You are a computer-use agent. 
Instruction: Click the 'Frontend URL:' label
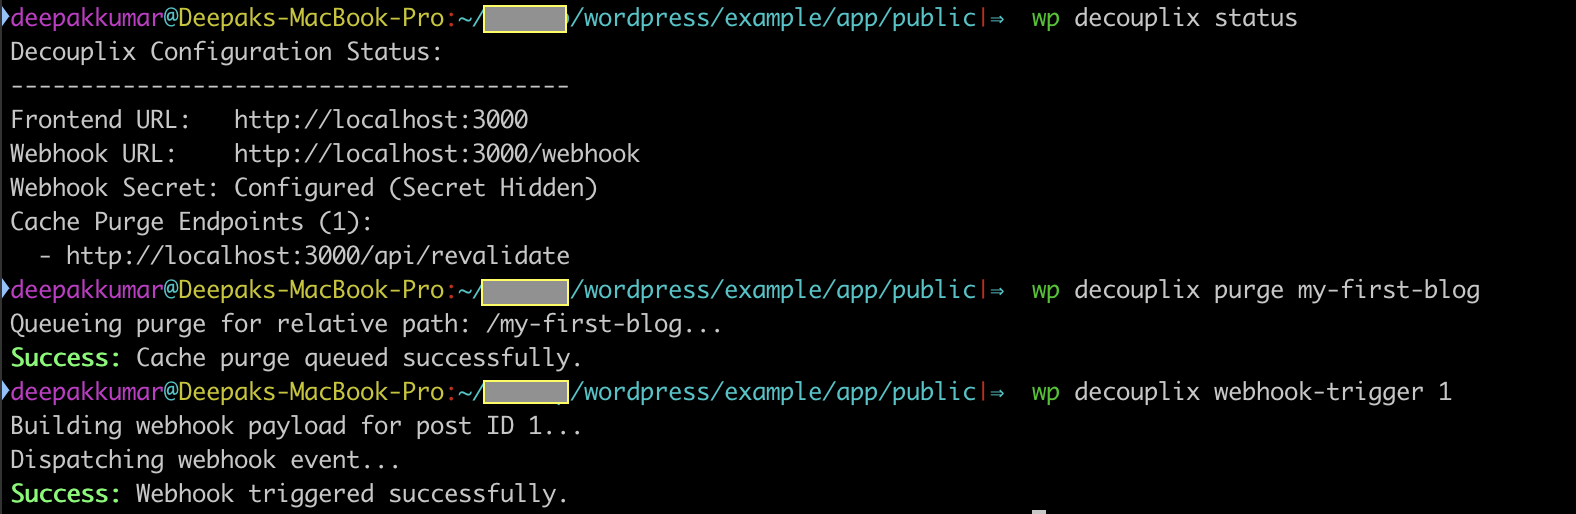tap(100, 120)
